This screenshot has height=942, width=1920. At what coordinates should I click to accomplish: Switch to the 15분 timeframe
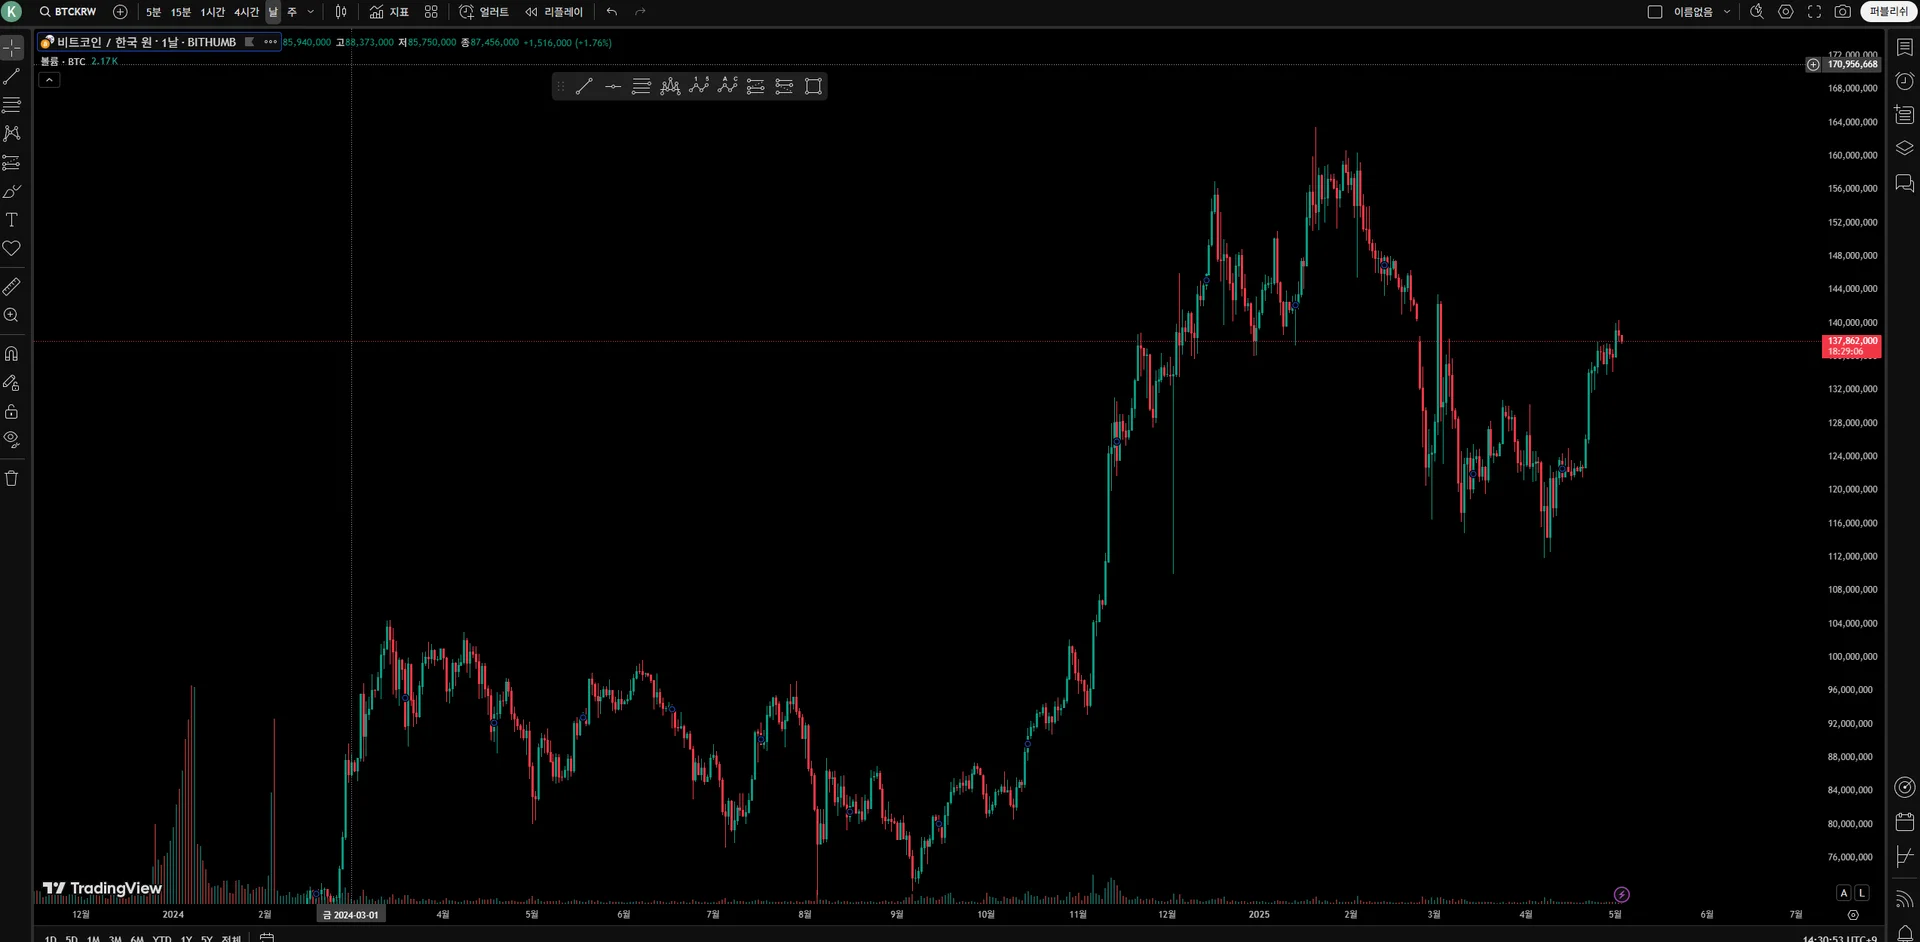pyautogui.click(x=181, y=12)
